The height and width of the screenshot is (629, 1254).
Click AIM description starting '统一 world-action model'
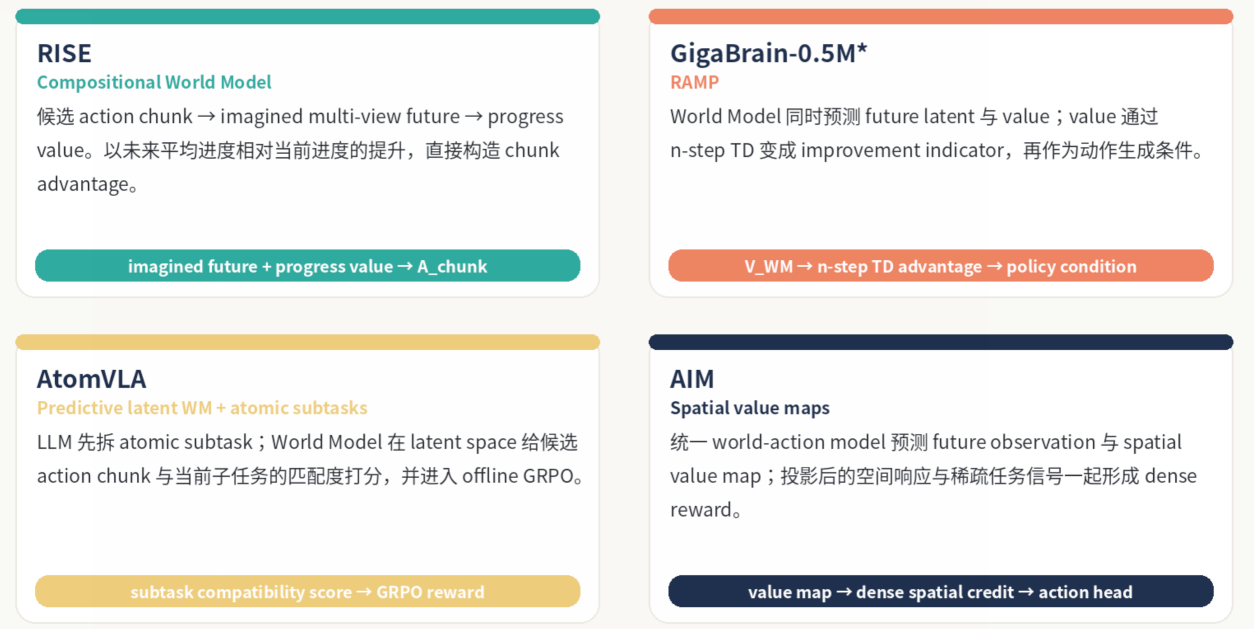[x=933, y=476]
